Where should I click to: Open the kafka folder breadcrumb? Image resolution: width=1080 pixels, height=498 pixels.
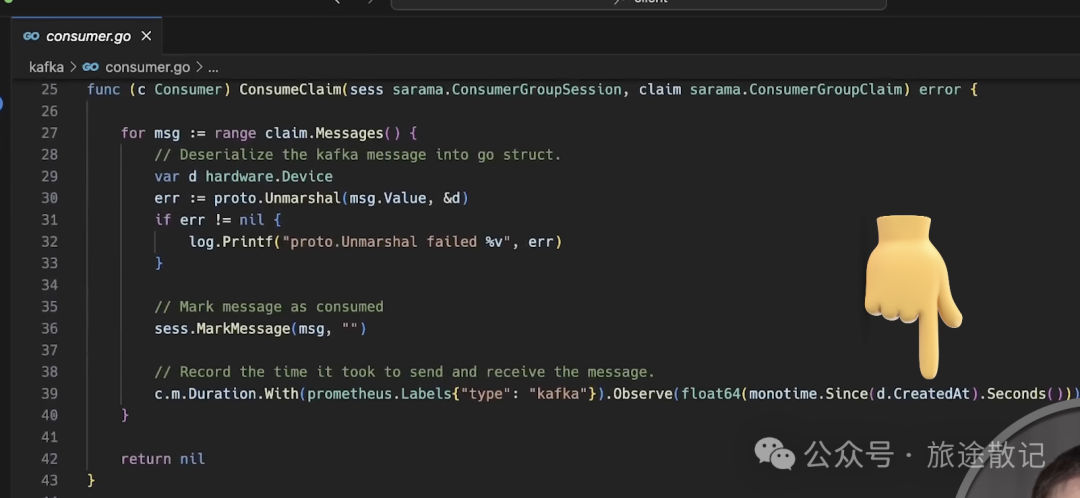coord(46,68)
